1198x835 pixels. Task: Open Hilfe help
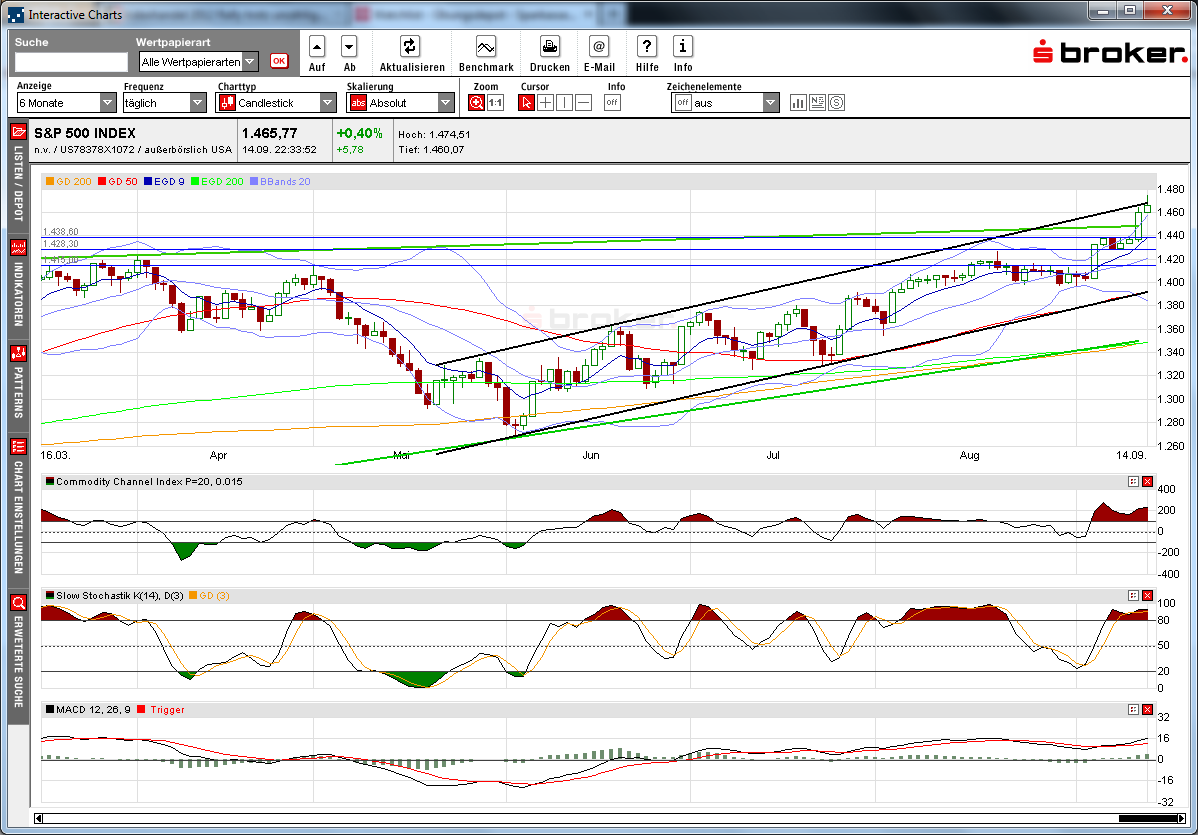click(646, 47)
